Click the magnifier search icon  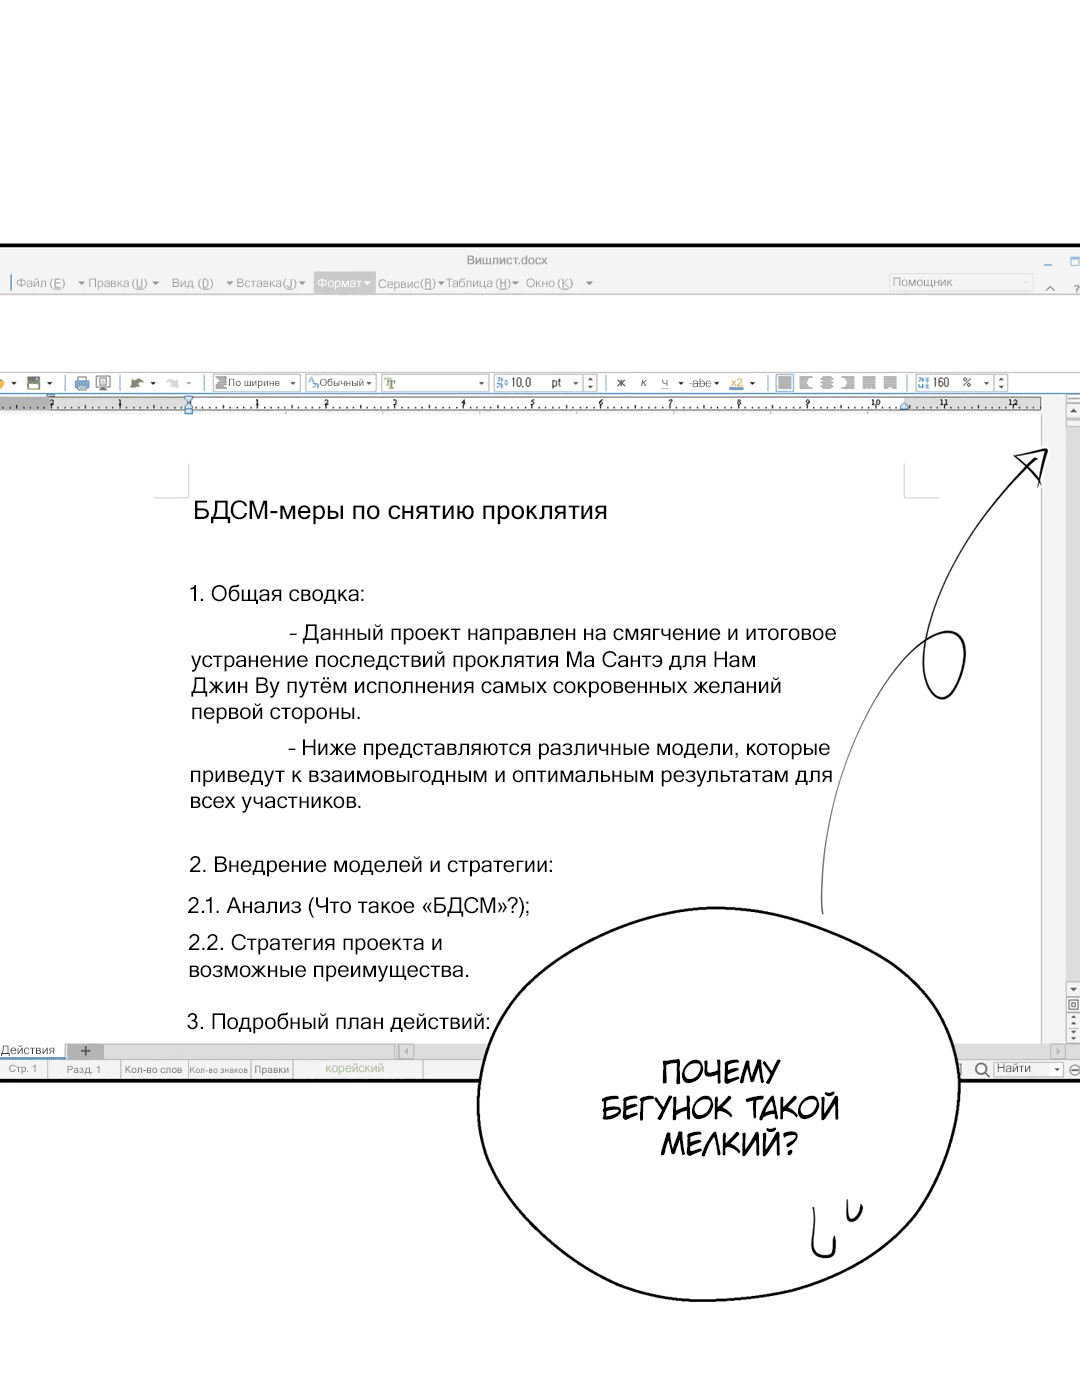(x=982, y=1069)
